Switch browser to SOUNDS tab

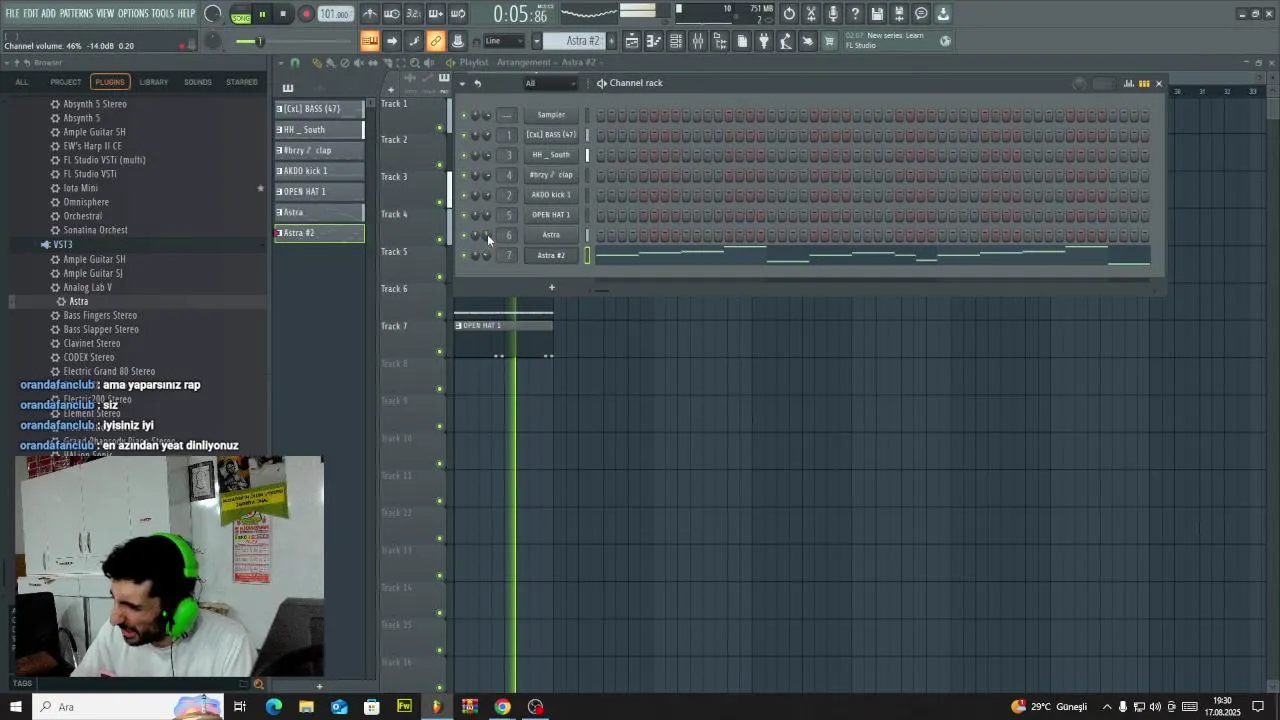[198, 82]
